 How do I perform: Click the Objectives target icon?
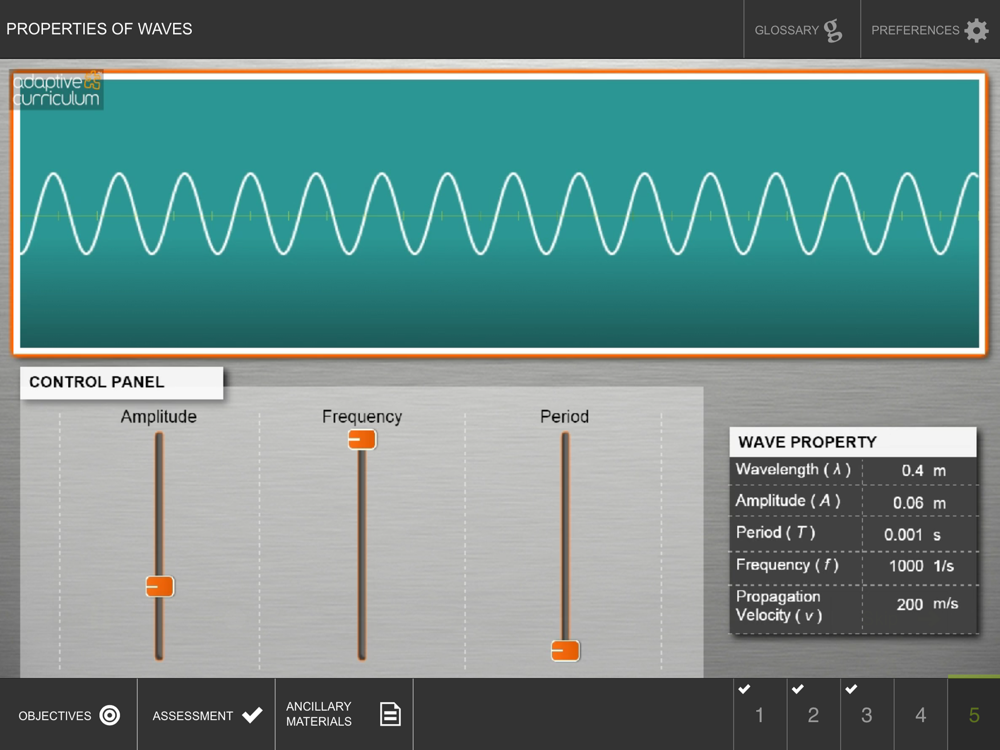tap(110, 715)
